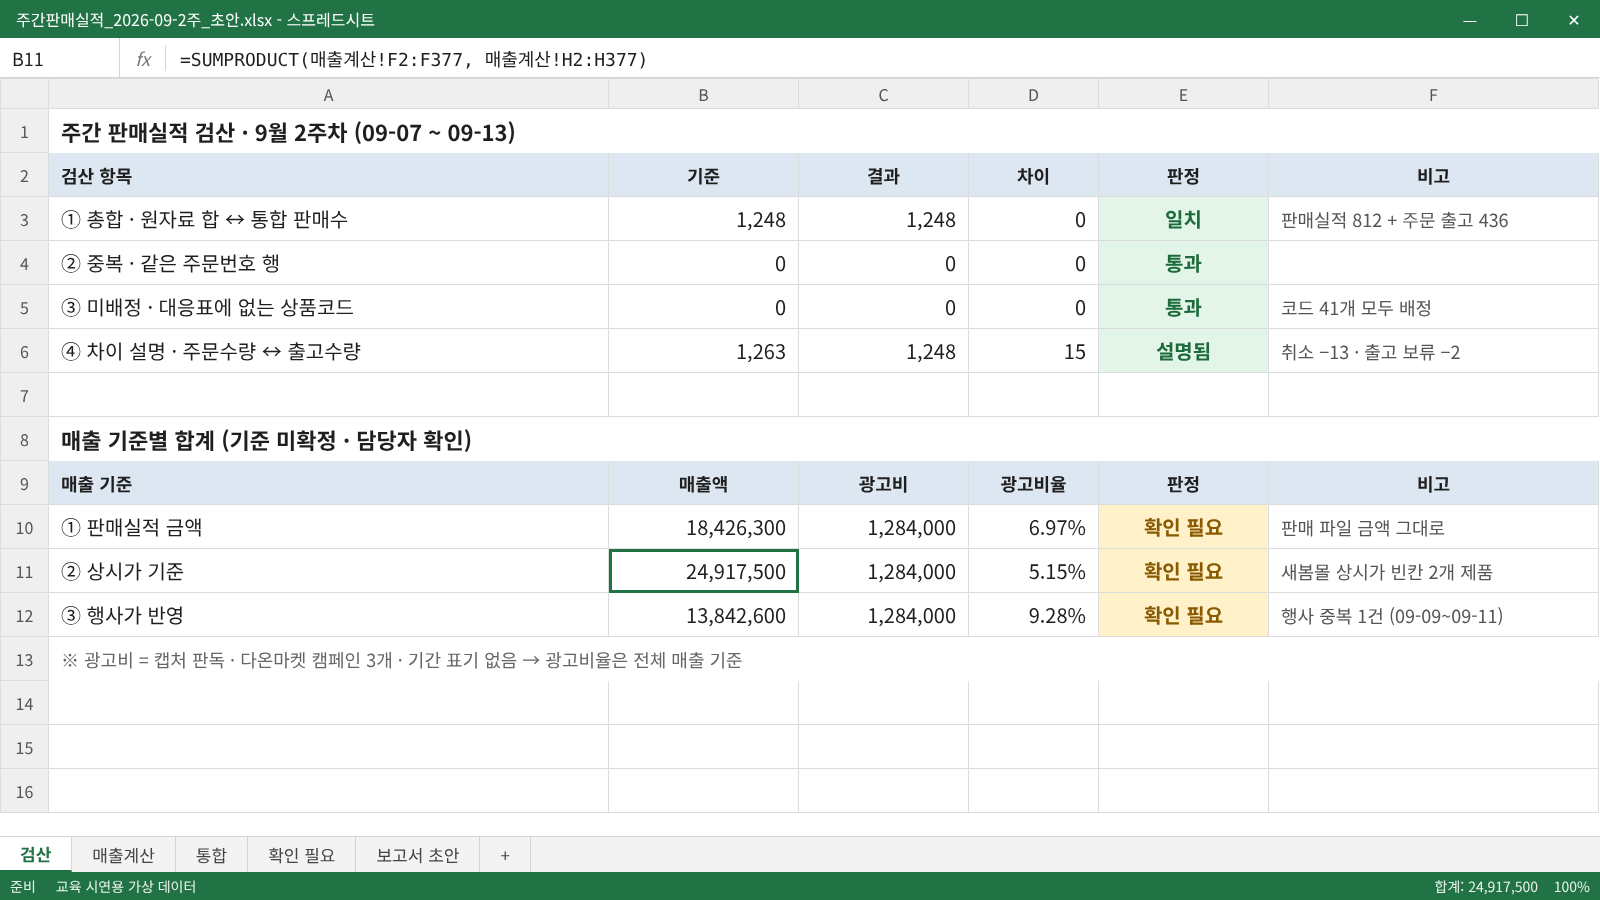The width and height of the screenshot is (1600, 900).
Task: Click the 9.28% 광고비율 cell
Action: pos(1033,615)
